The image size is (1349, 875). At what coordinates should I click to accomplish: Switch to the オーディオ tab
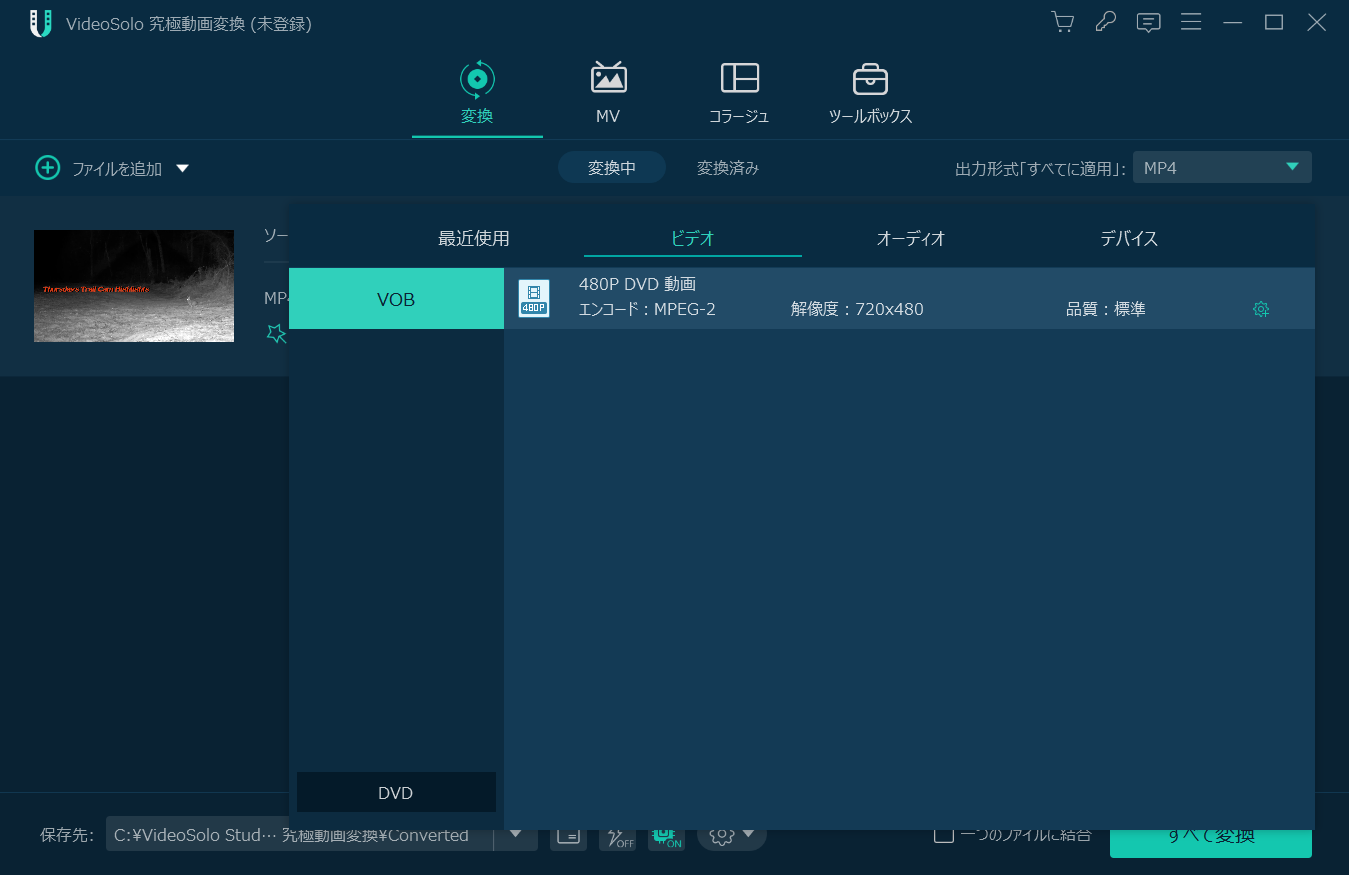[x=910, y=238]
